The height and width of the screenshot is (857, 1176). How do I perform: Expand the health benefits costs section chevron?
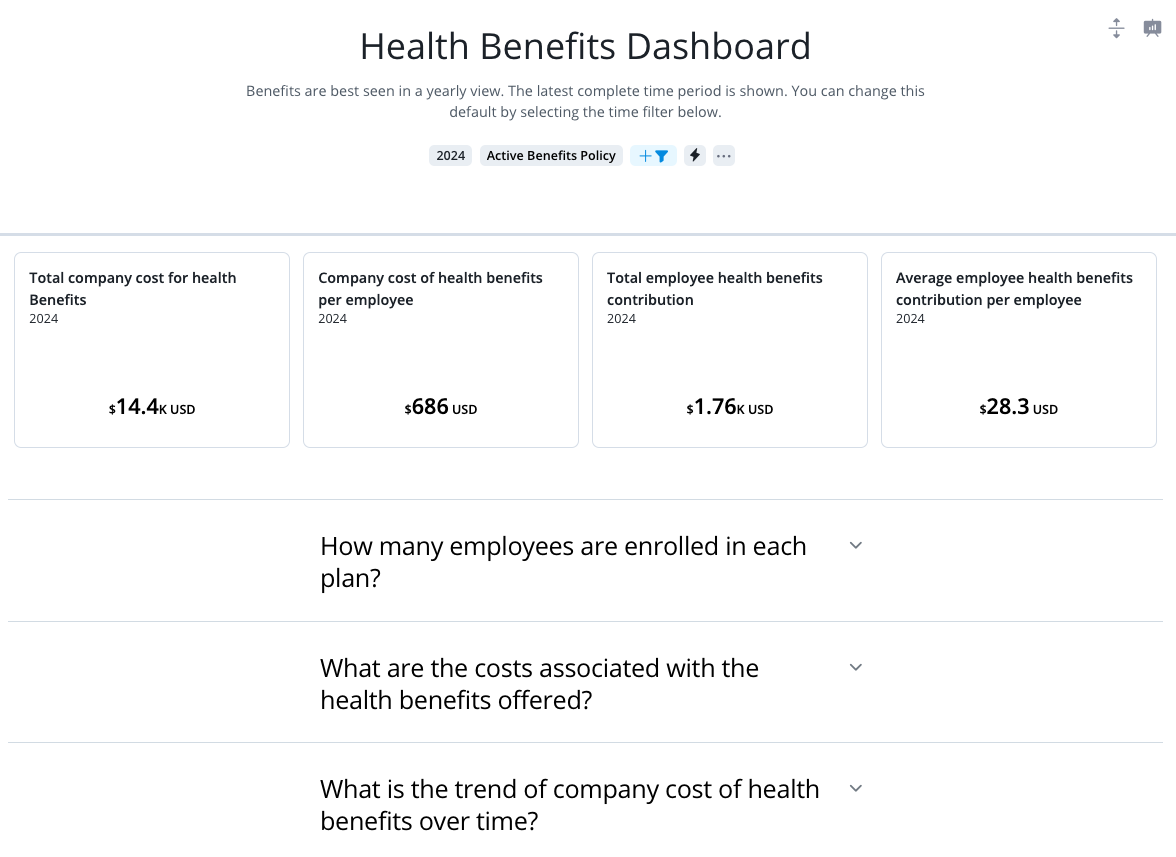(856, 667)
